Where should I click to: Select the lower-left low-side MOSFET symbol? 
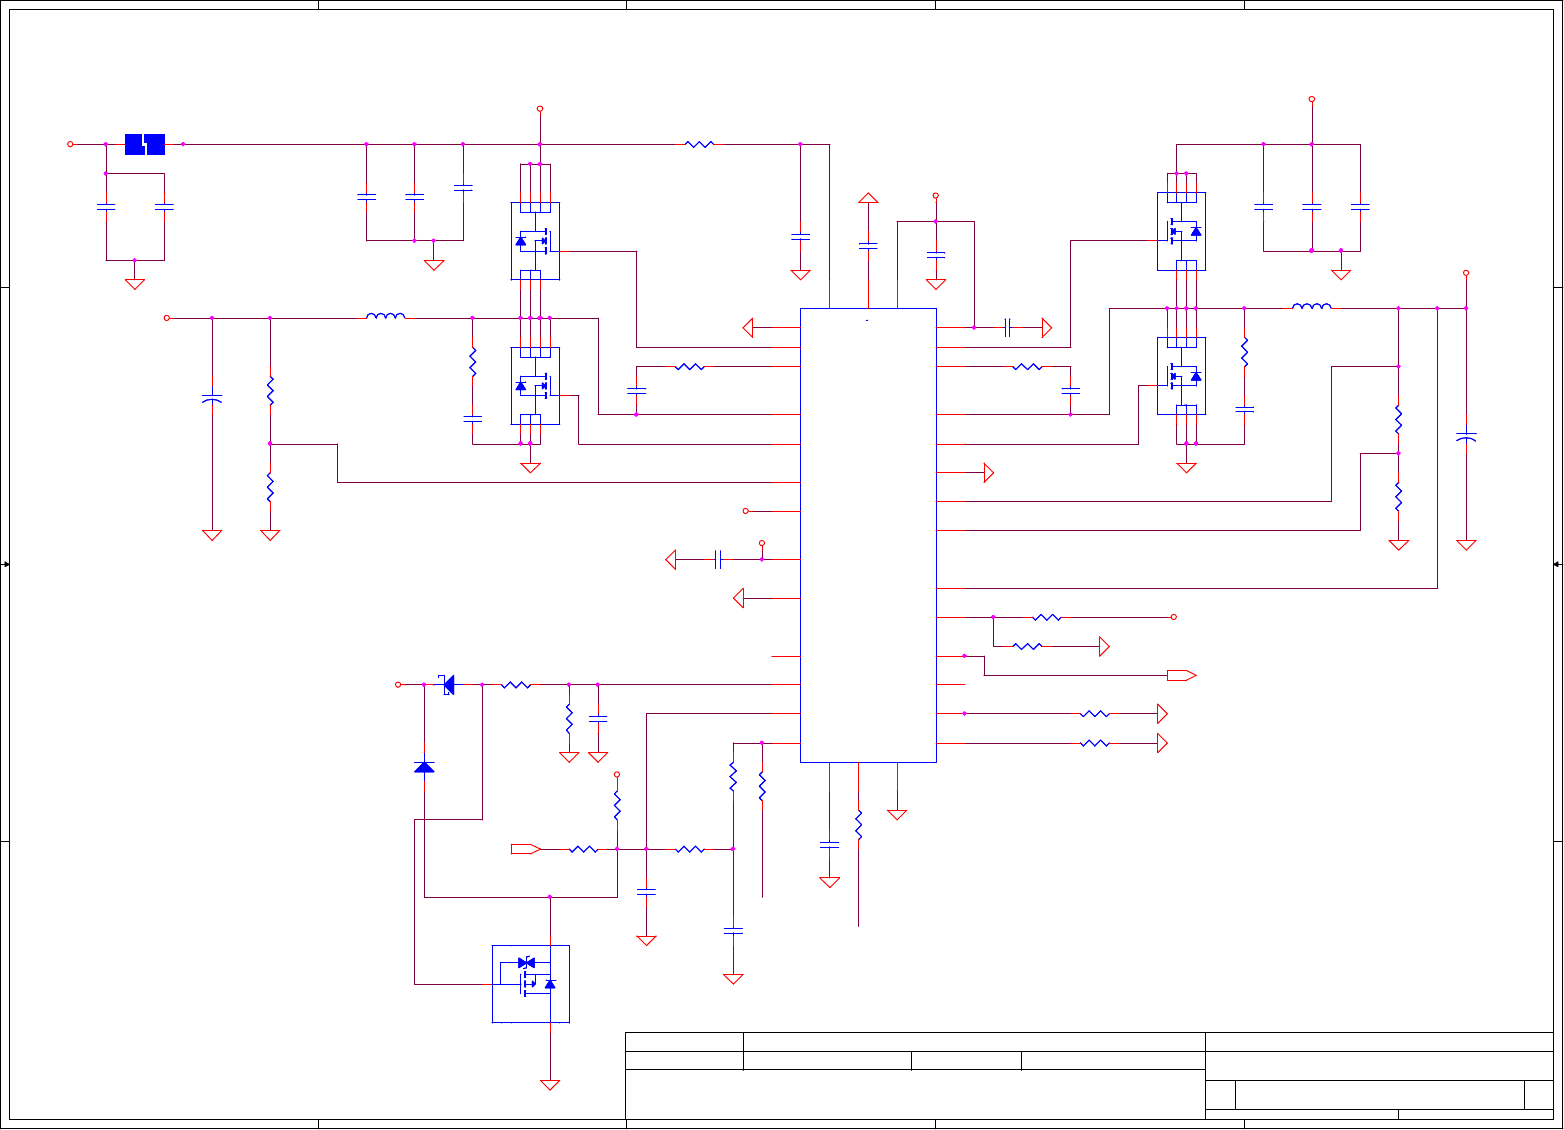point(535,386)
